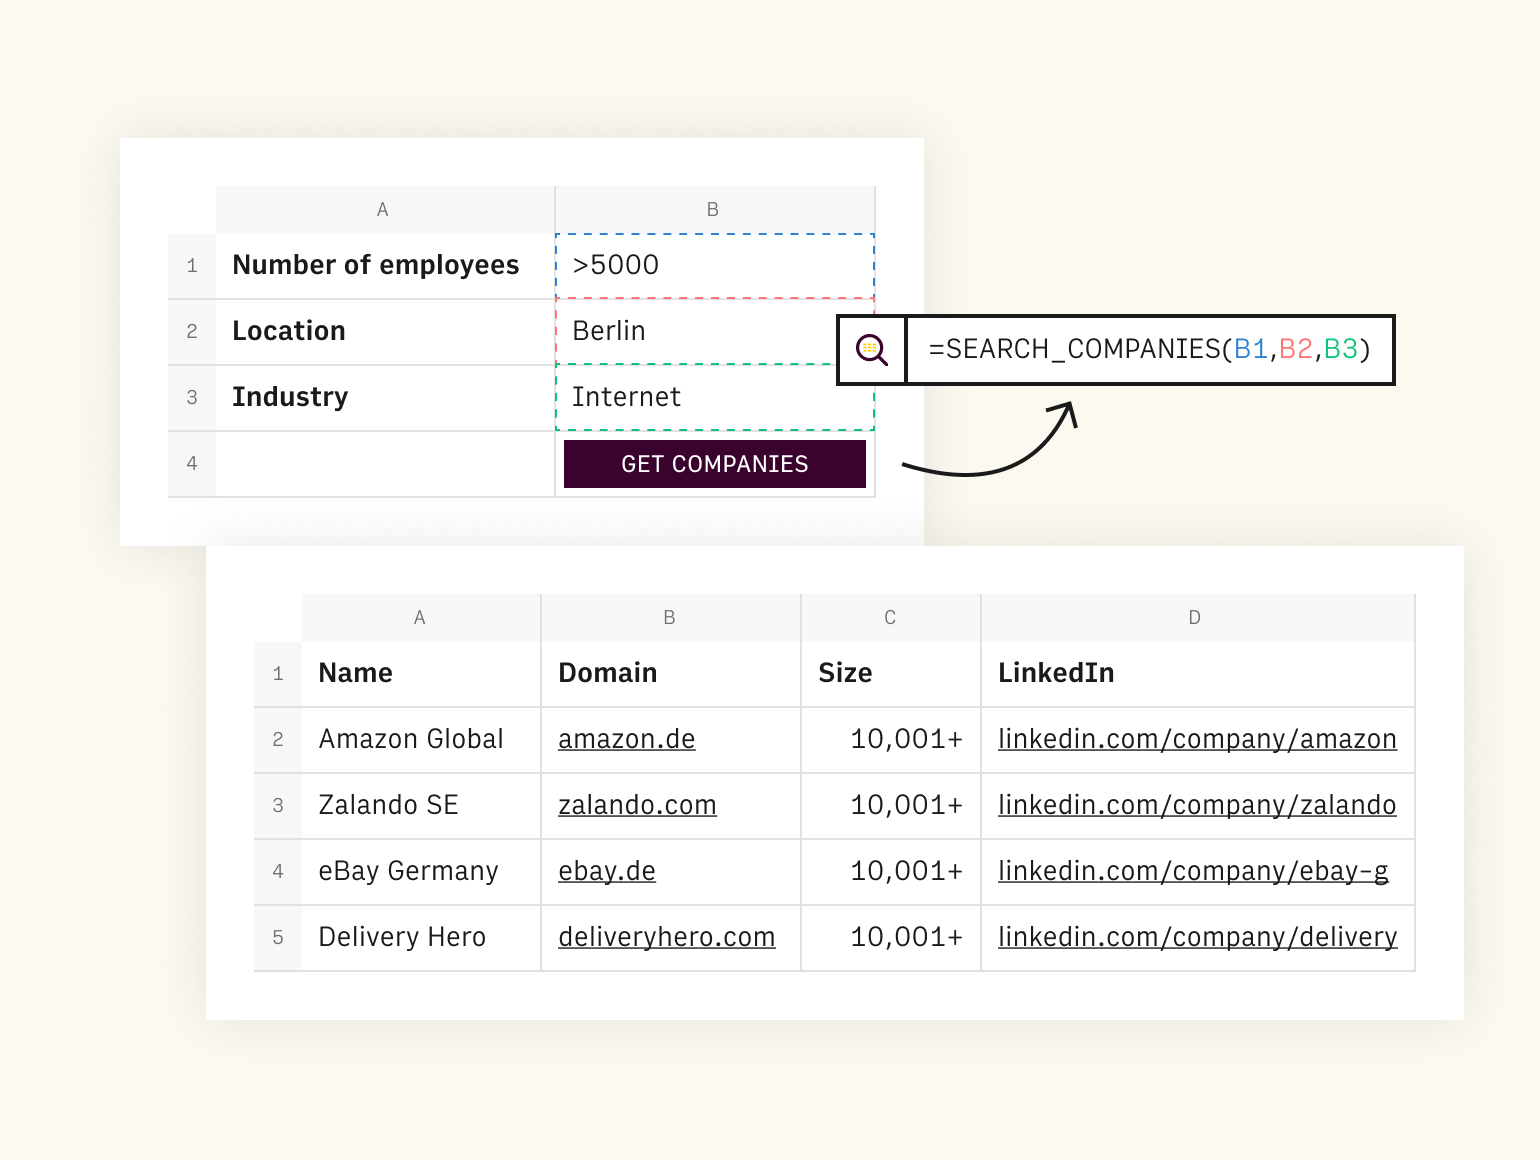Select column A header in the input sheet
This screenshot has width=1540, height=1160.
[x=385, y=210]
